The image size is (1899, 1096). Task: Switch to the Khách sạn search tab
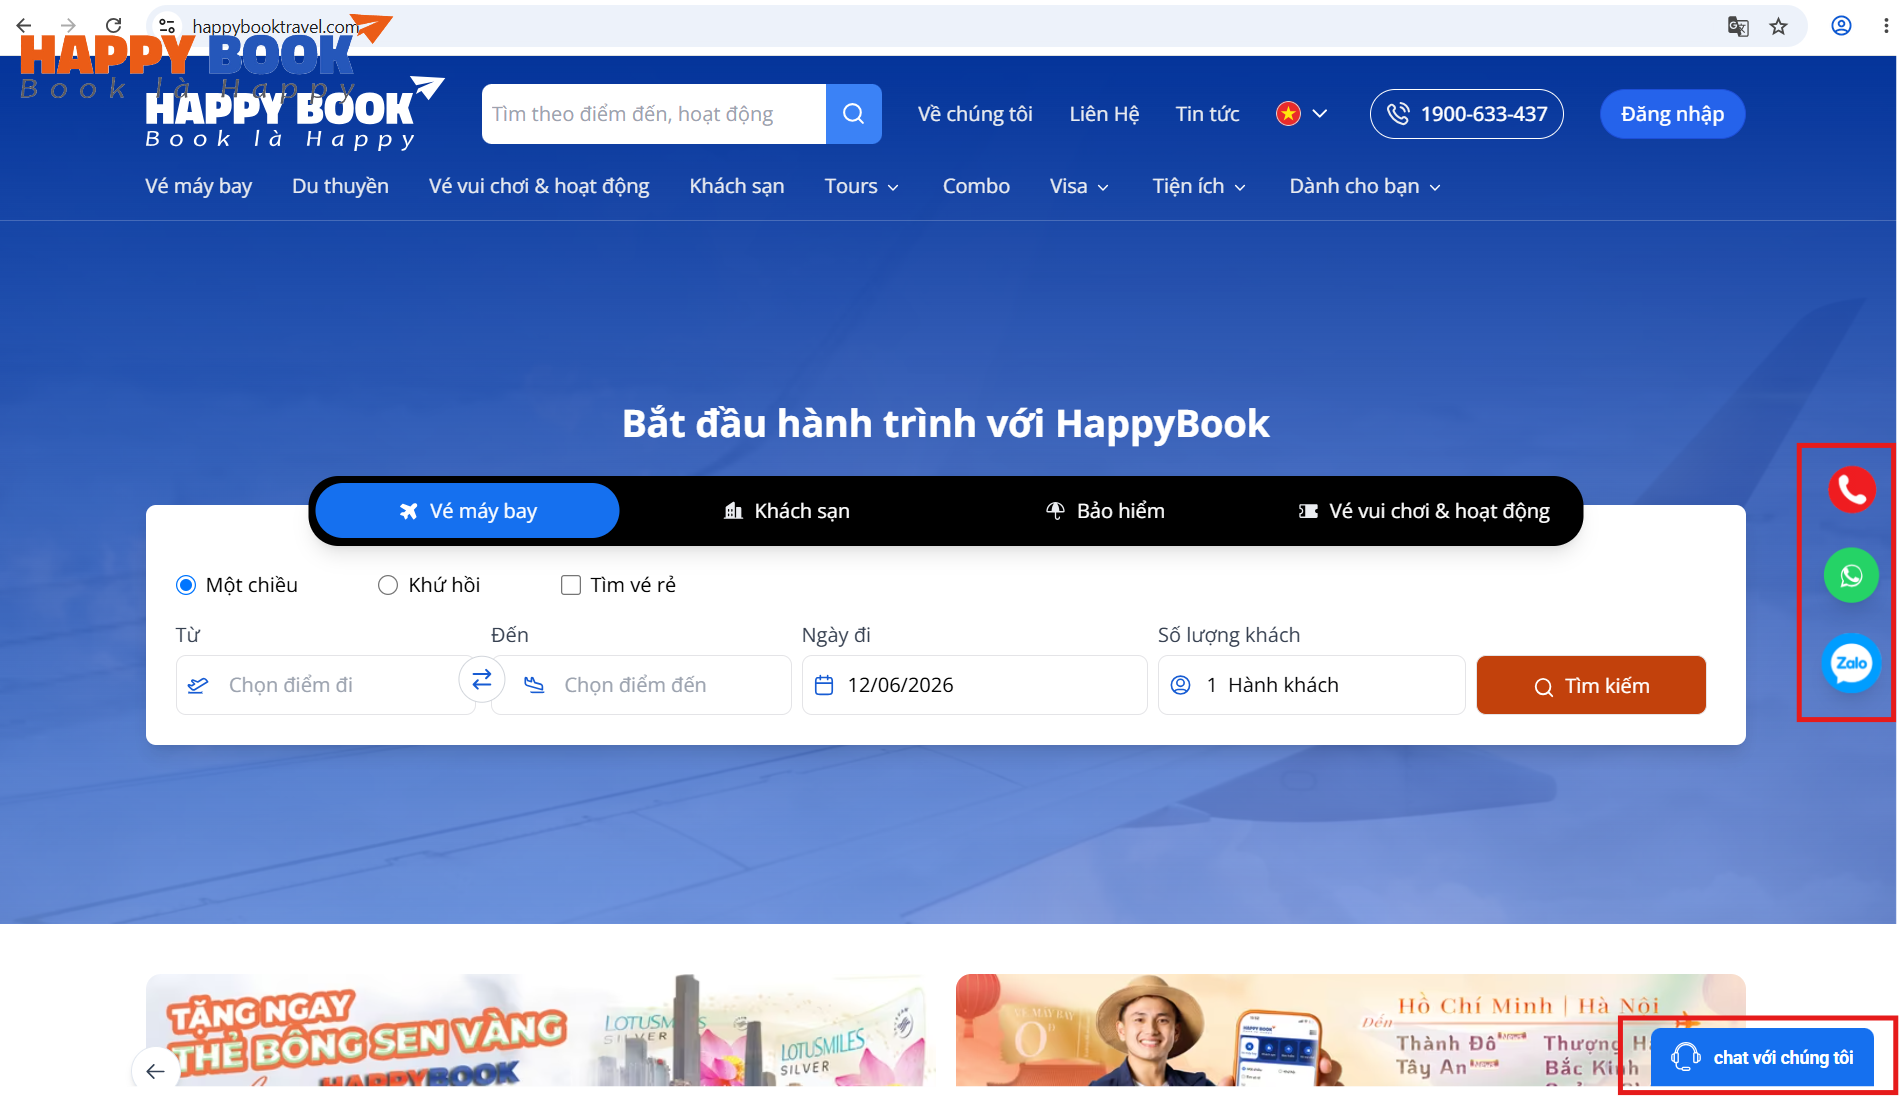point(787,511)
